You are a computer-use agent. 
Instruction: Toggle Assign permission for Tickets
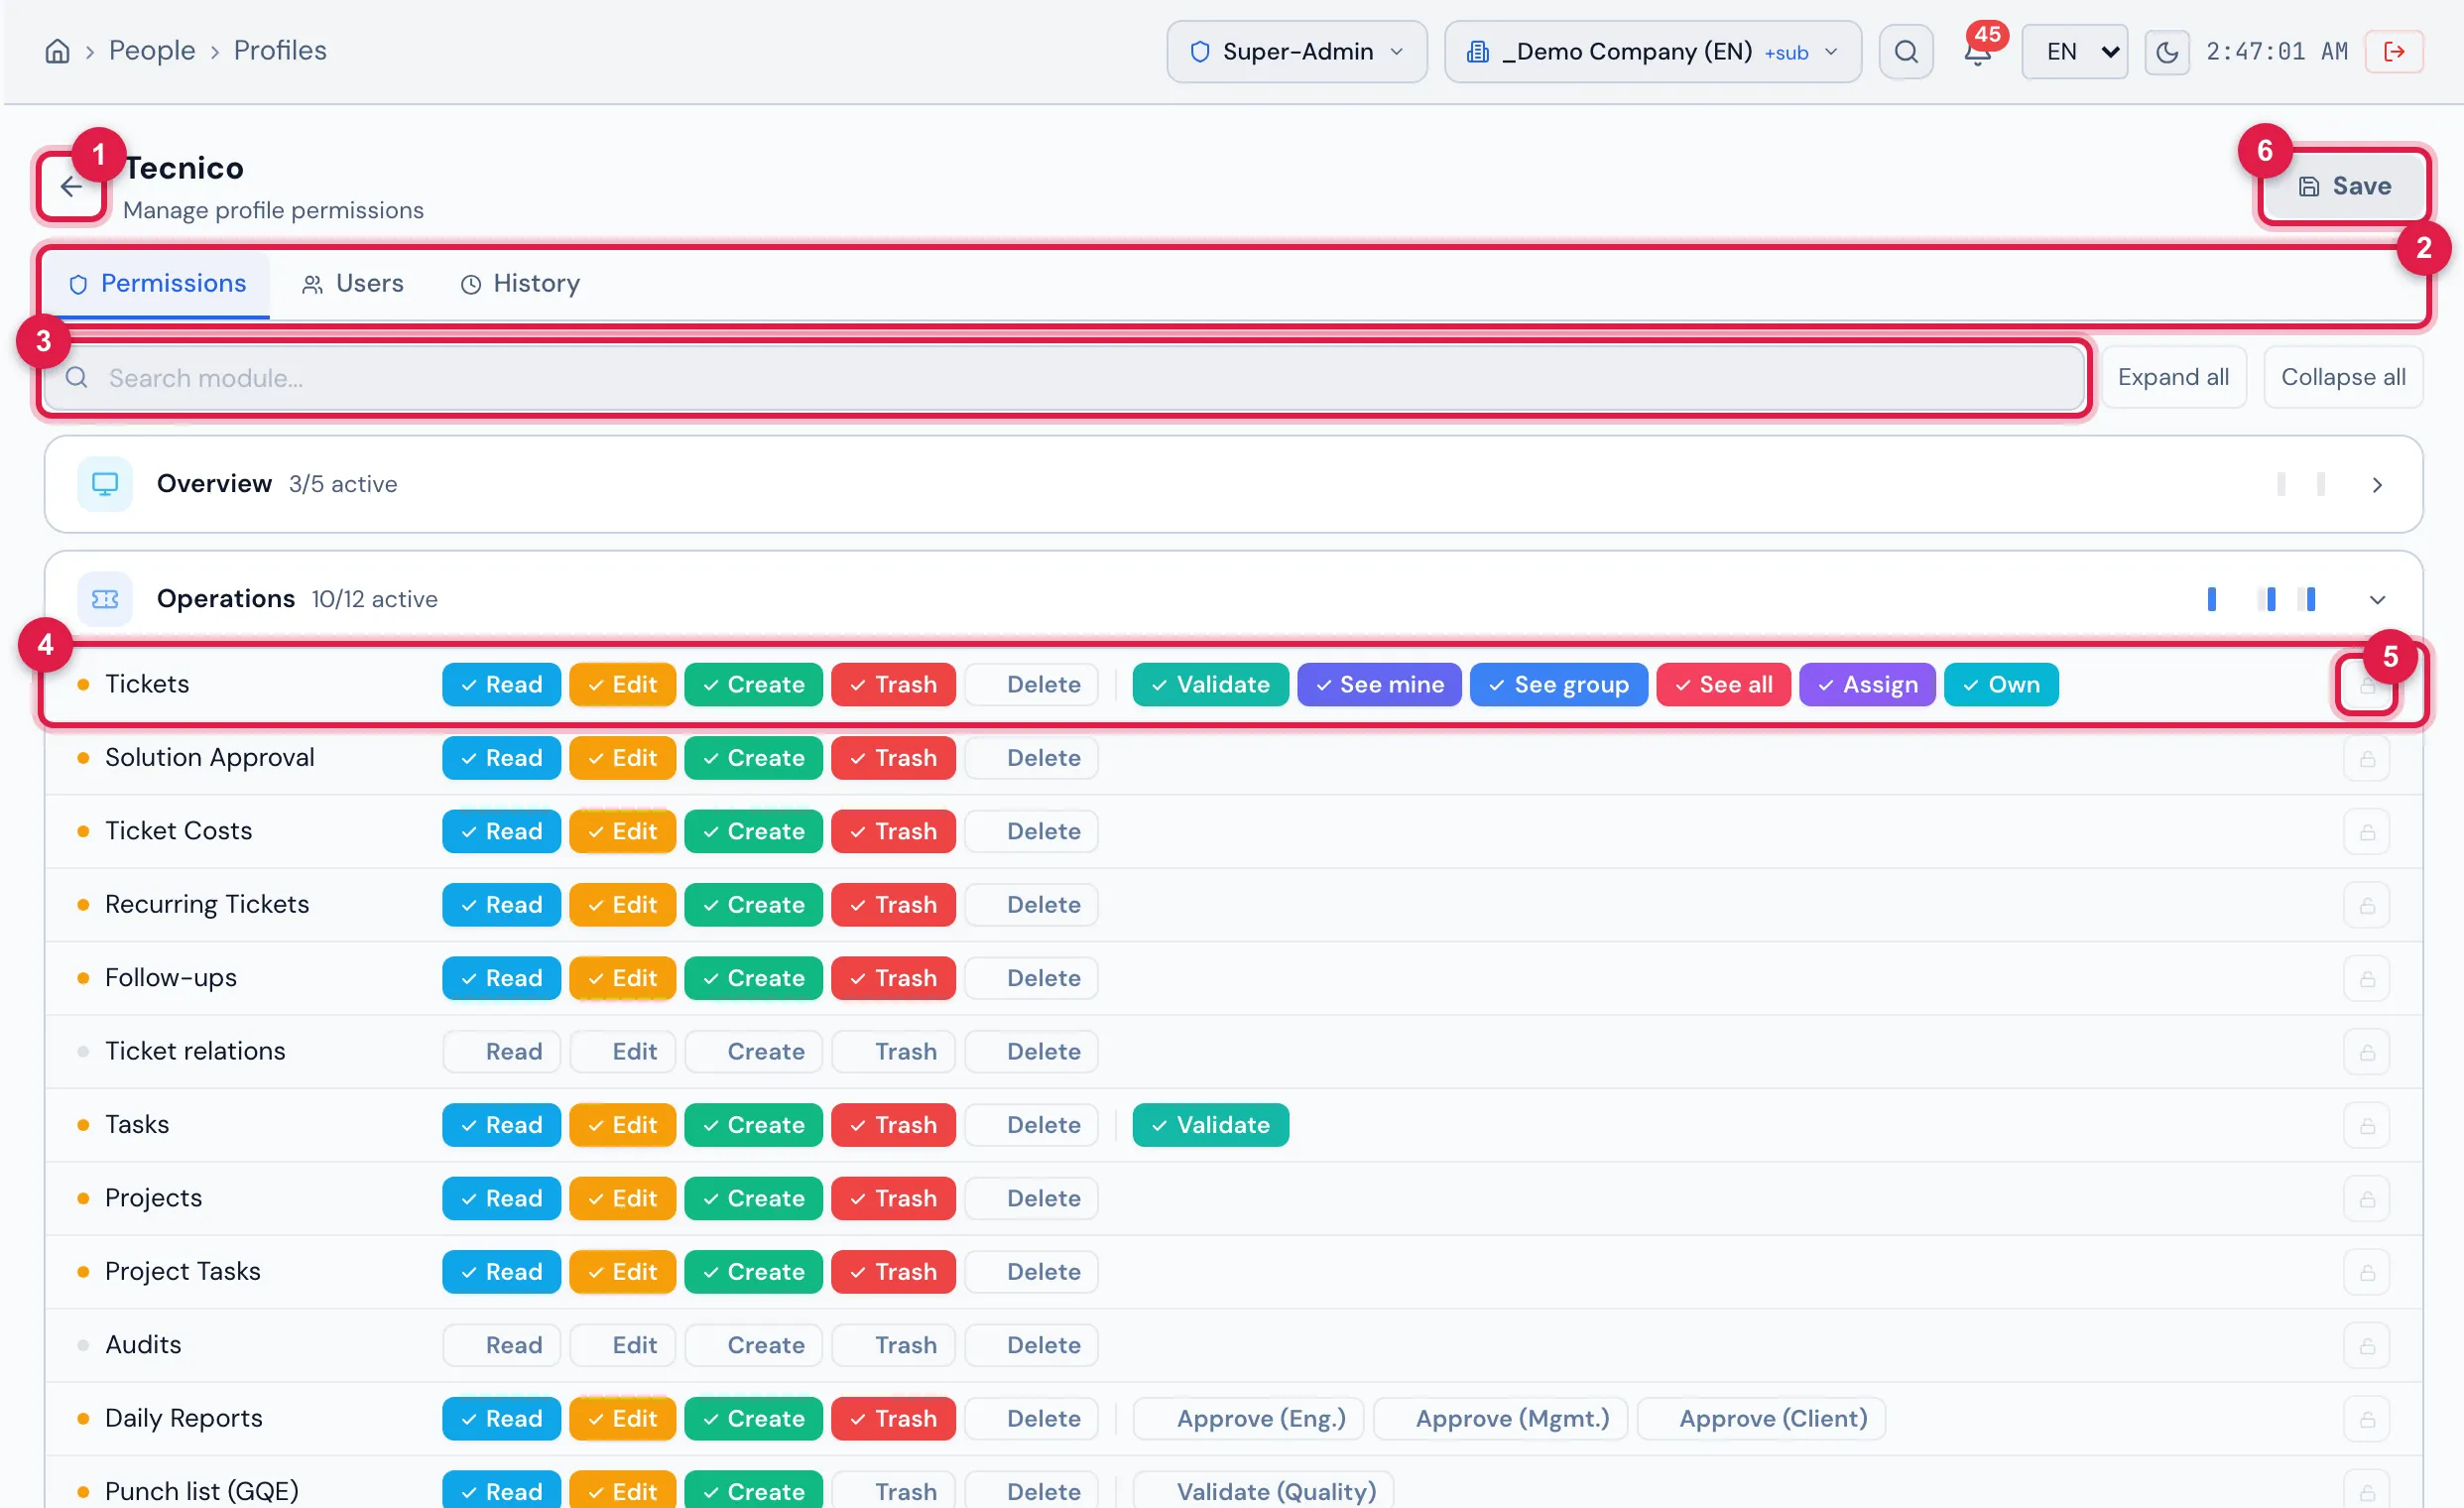click(x=1867, y=685)
